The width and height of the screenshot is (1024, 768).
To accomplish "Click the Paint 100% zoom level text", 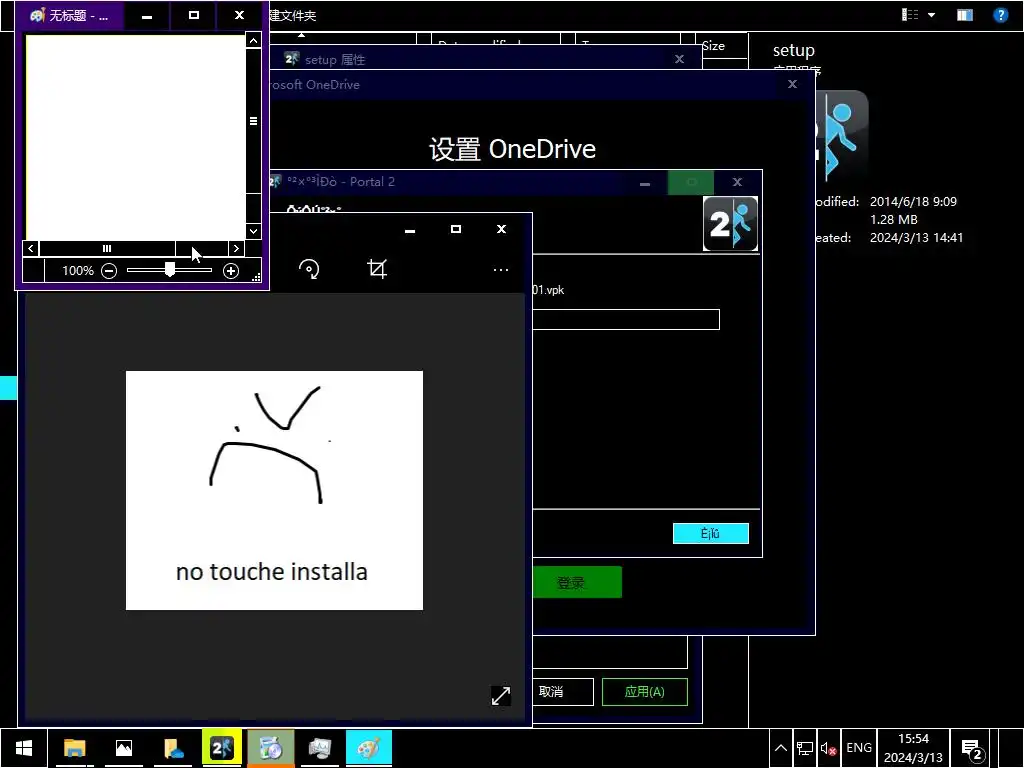I will click(x=78, y=270).
